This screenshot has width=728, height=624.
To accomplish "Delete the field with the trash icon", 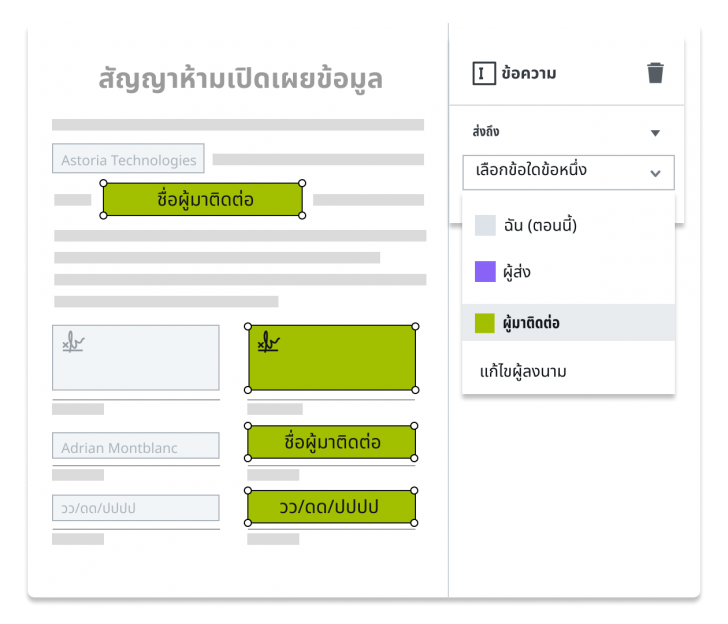I will click(655, 73).
